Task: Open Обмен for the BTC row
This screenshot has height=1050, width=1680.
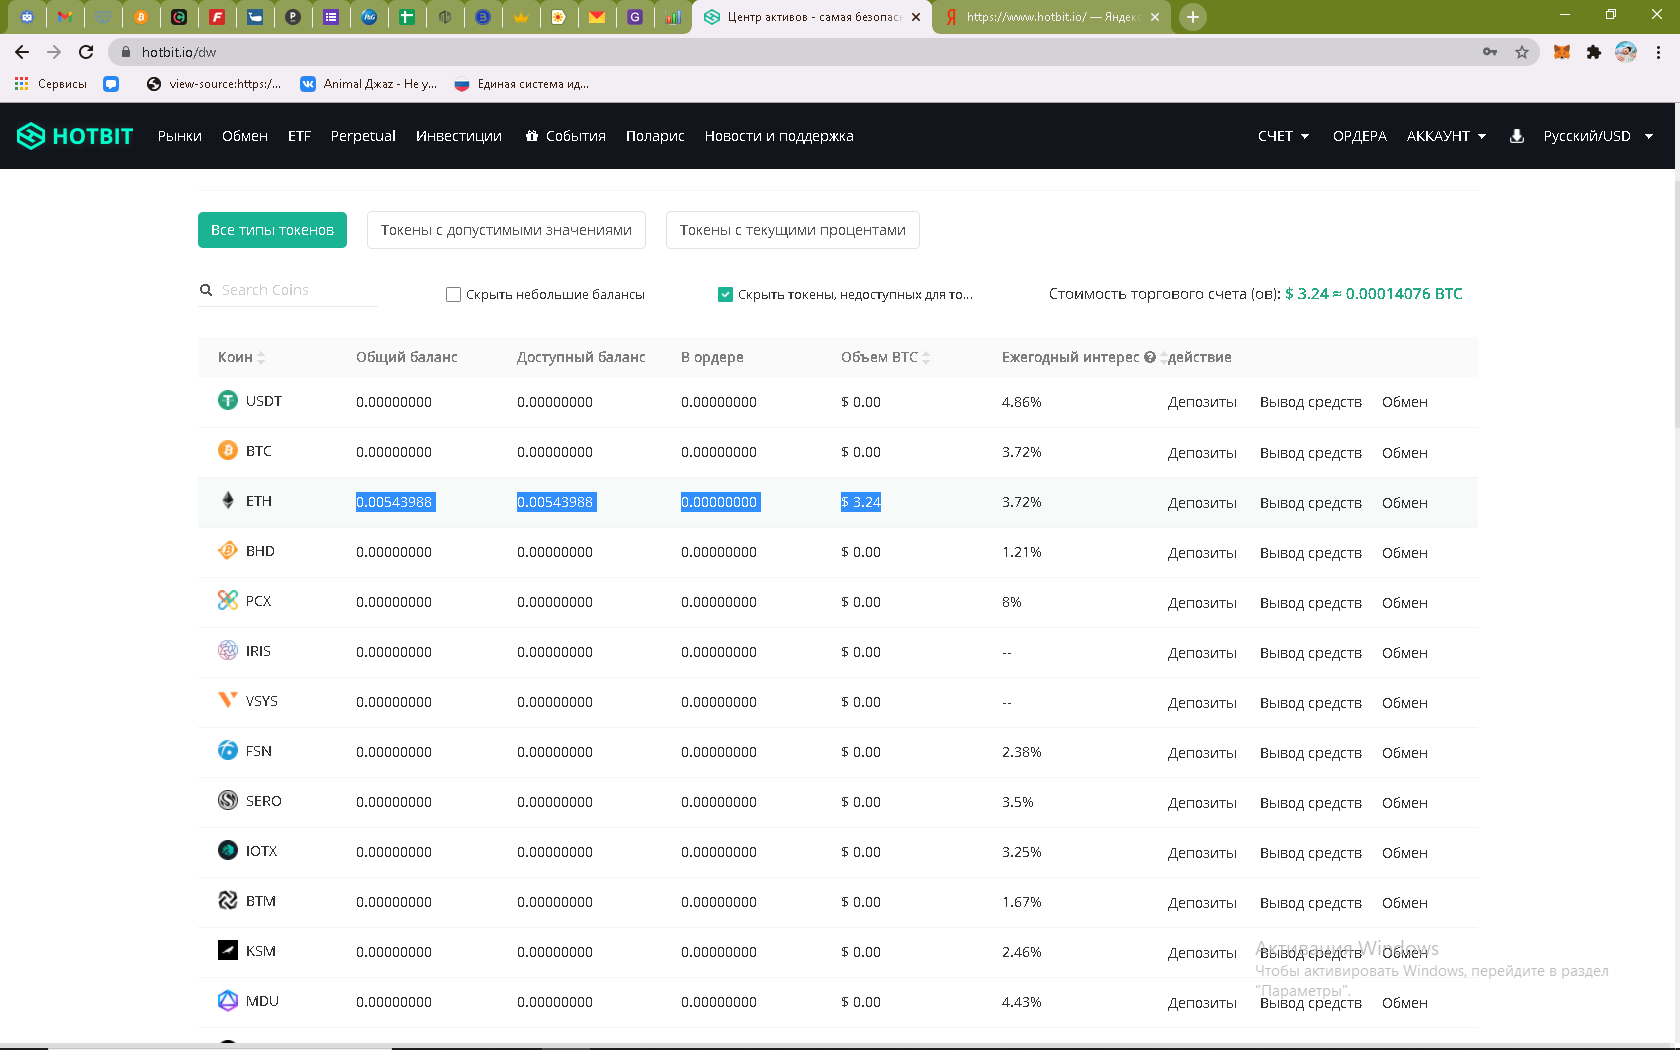Action: (x=1405, y=453)
